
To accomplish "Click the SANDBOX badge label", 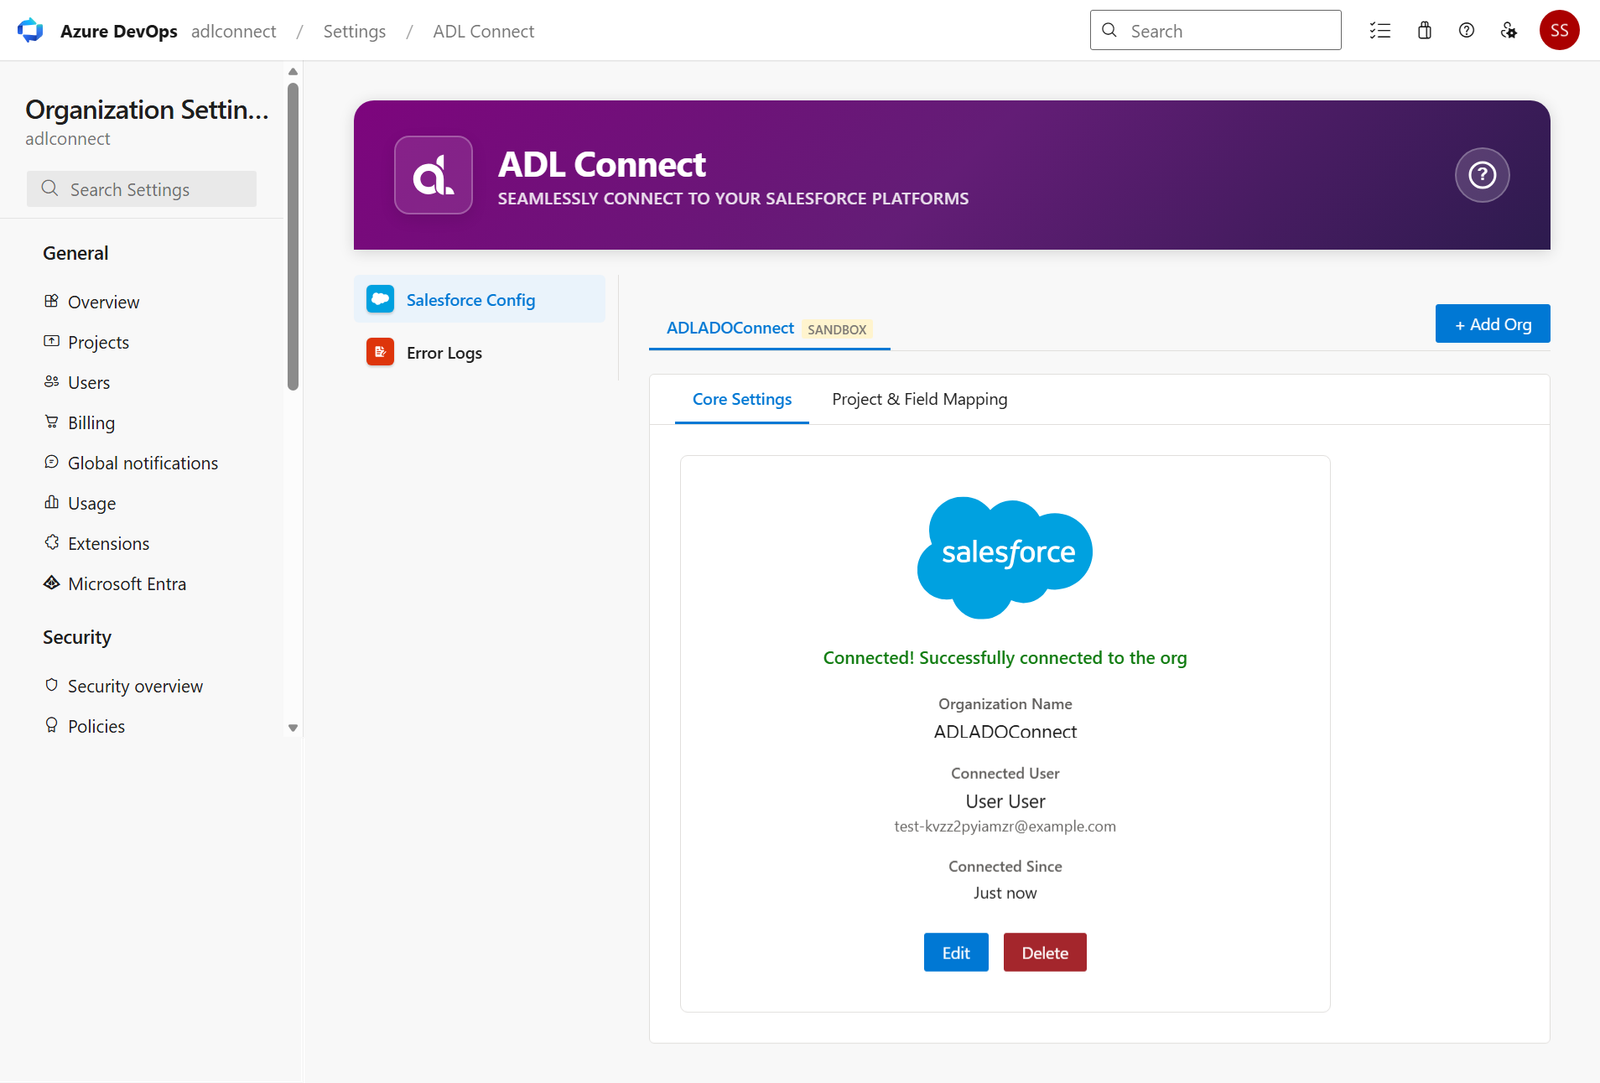I will tap(837, 329).
